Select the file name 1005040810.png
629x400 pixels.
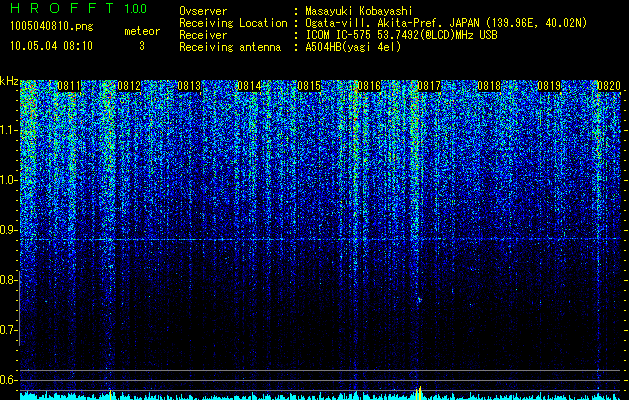51,27
